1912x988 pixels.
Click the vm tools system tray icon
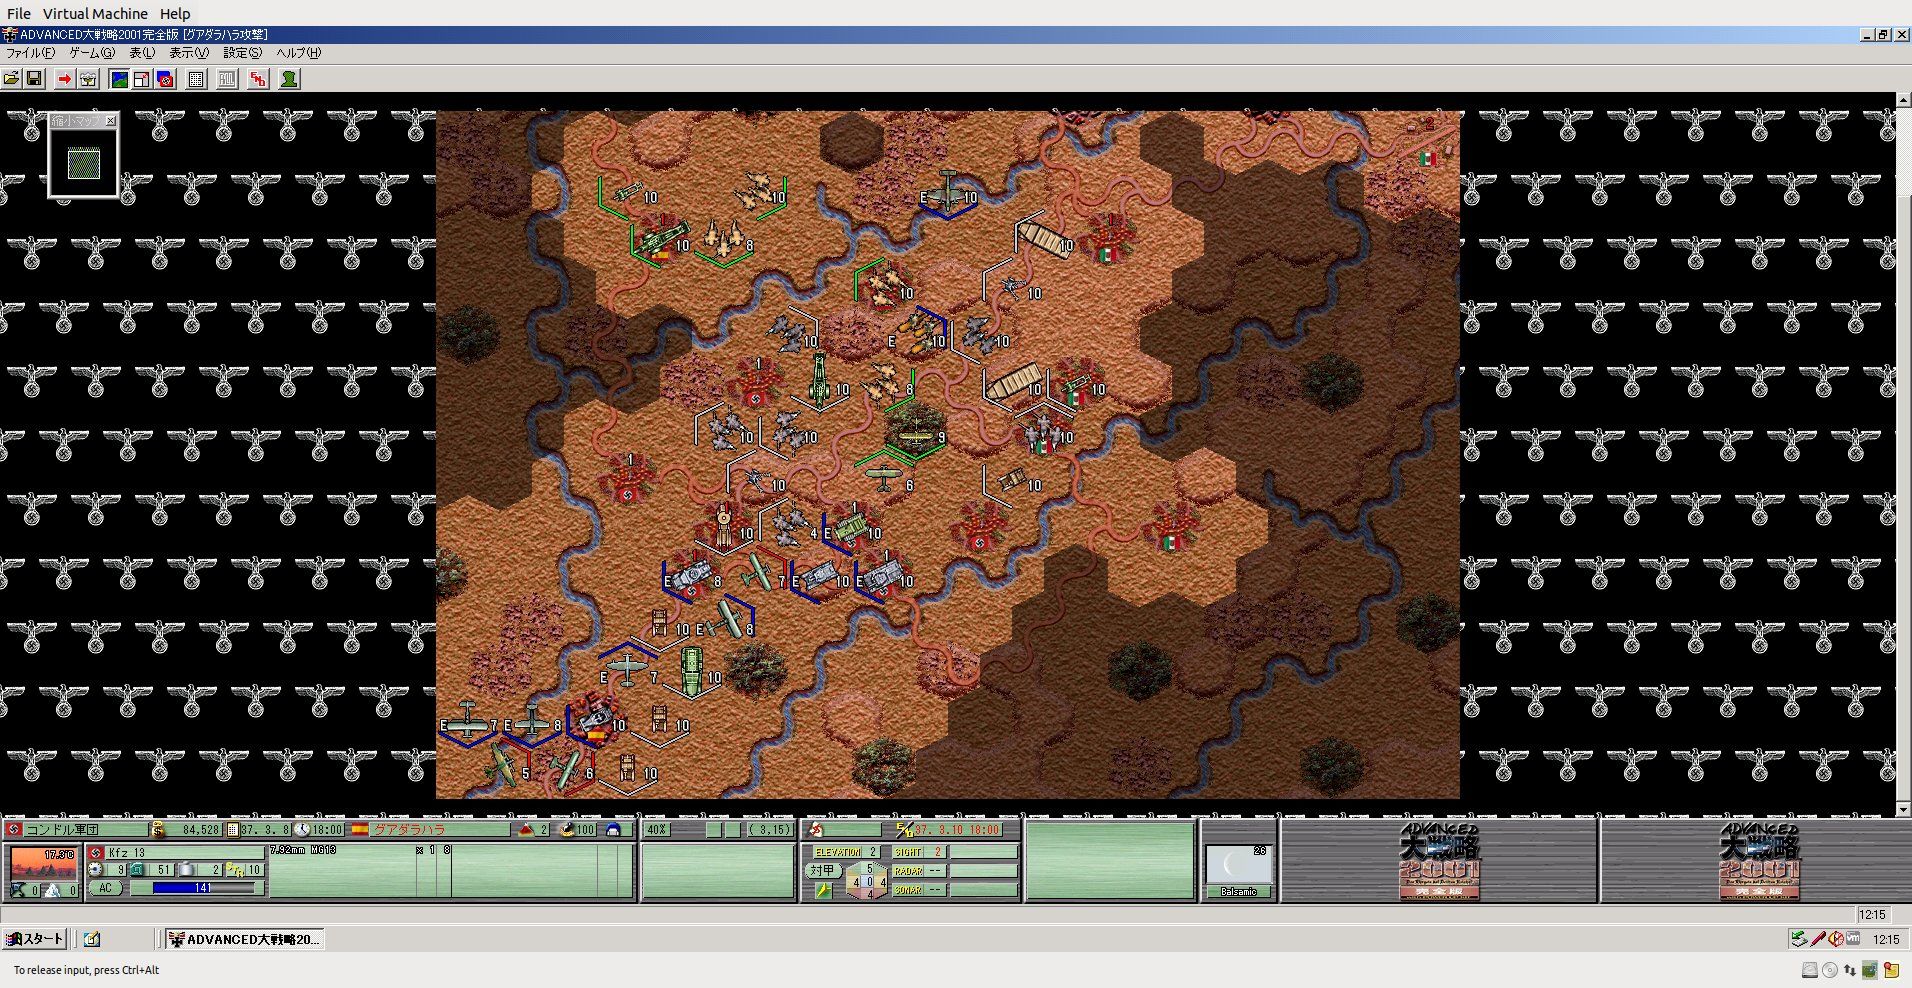click(x=1853, y=939)
